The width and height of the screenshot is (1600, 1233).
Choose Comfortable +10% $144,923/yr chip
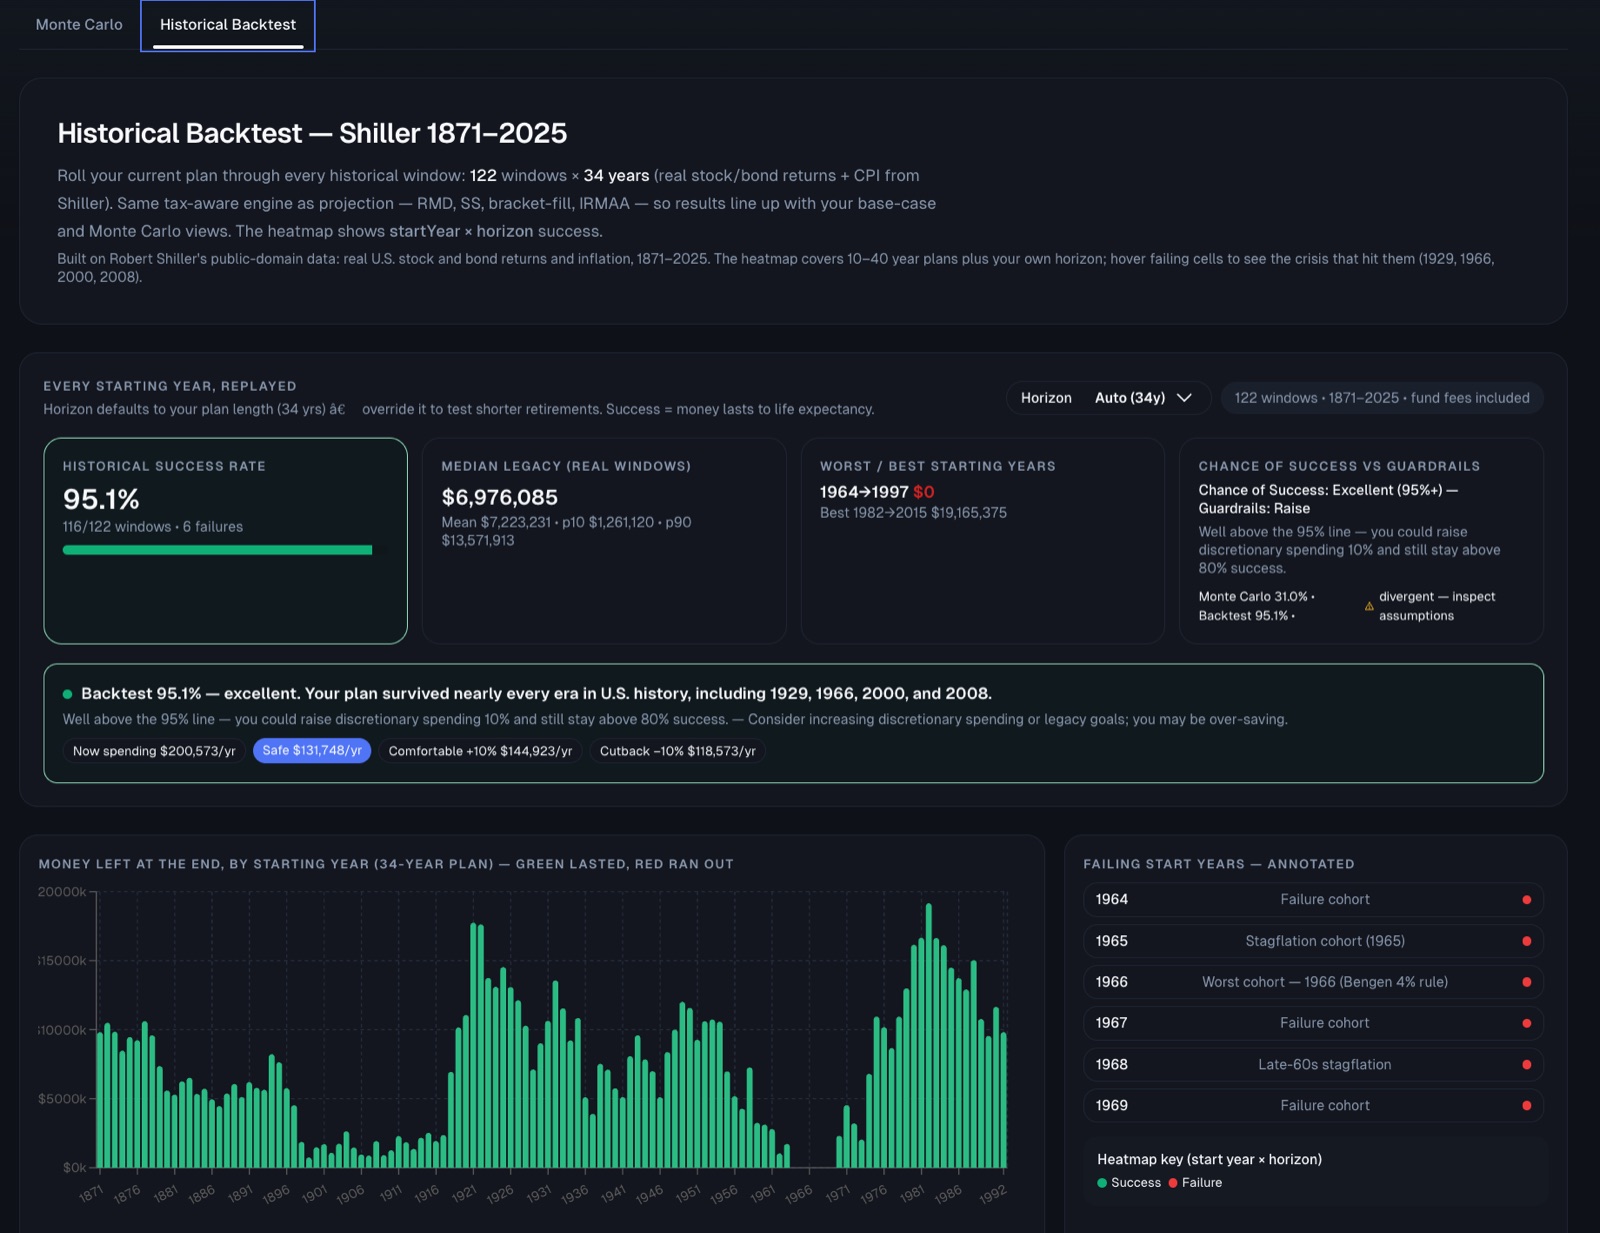480,751
